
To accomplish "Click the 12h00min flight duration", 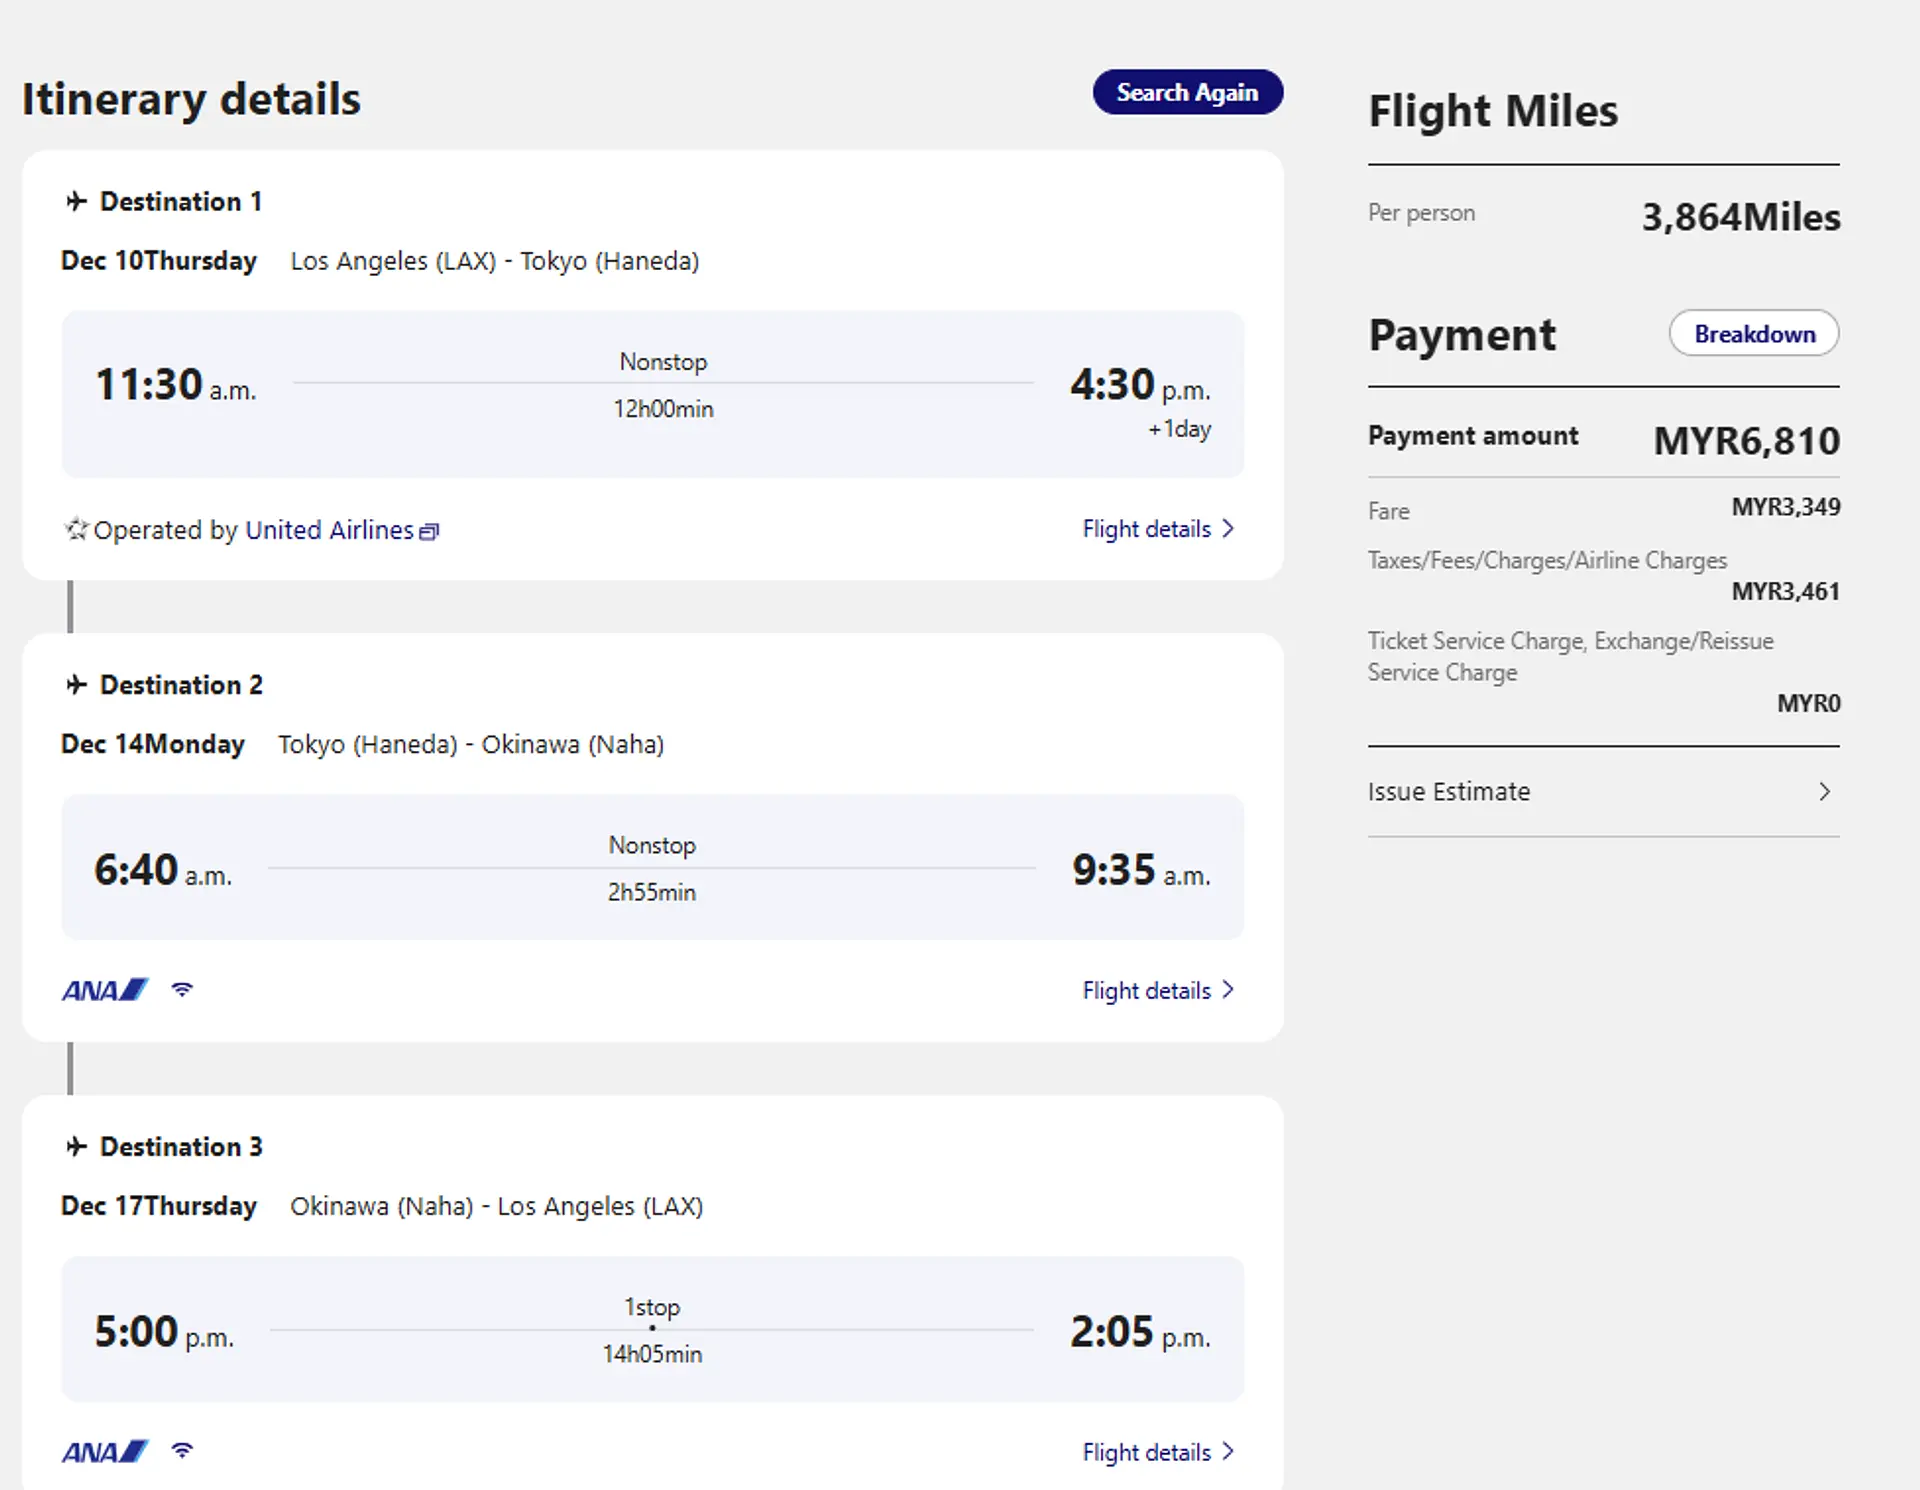I will click(x=663, y=409).
